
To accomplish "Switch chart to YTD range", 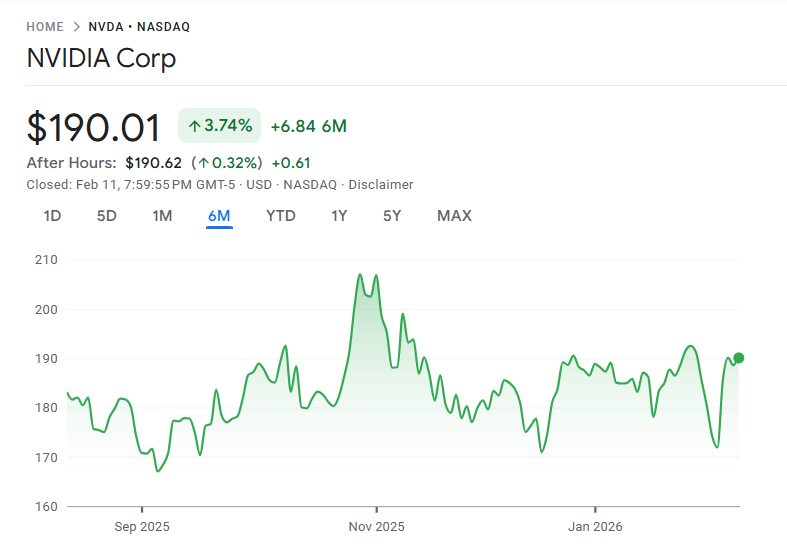I will click(281, 216).
